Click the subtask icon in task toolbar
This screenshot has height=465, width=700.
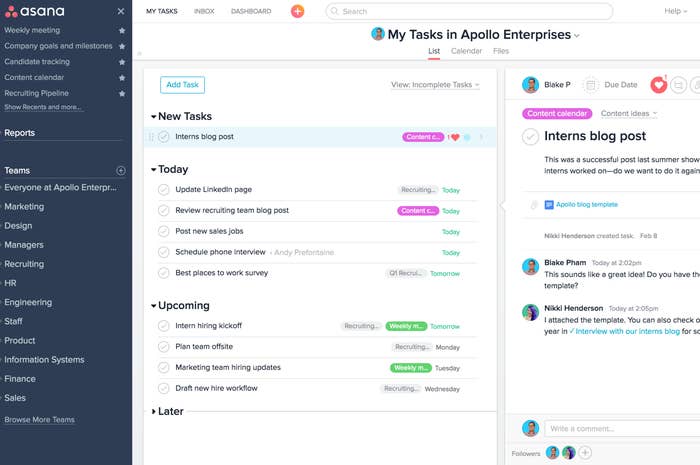coord(679,85)
